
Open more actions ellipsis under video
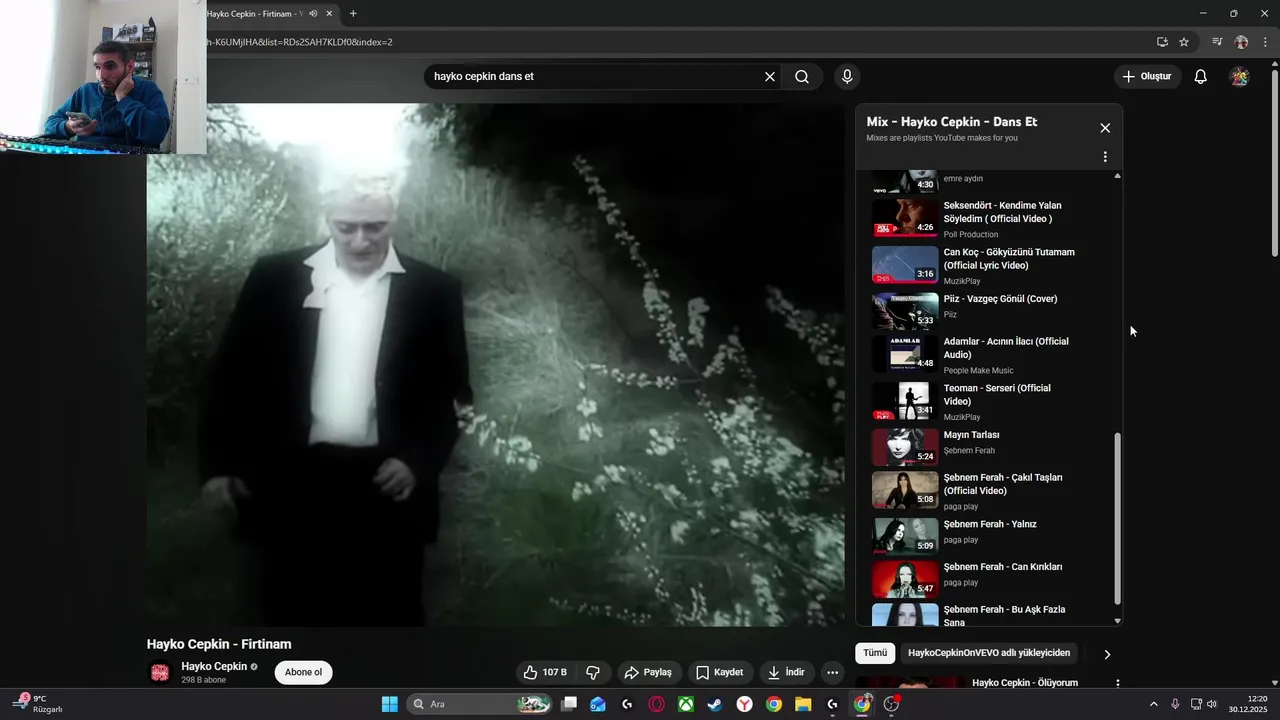[832, 673]
